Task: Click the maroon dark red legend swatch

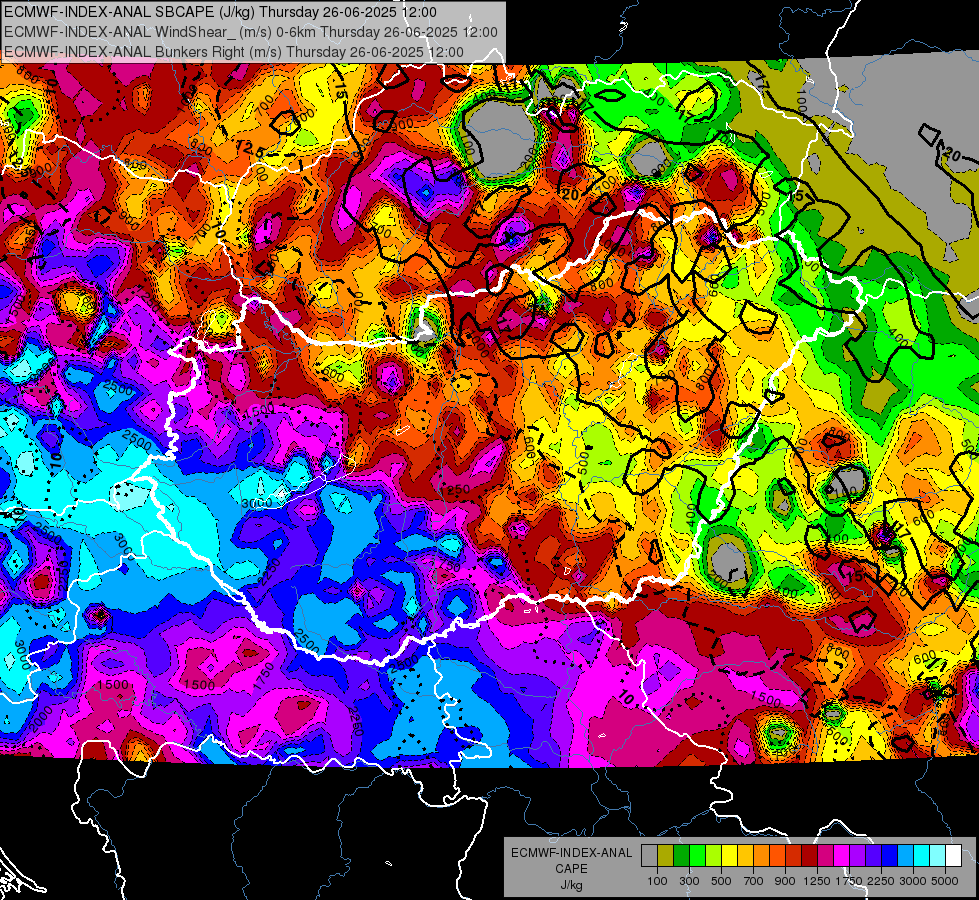Action: click(x=810, y=856)
